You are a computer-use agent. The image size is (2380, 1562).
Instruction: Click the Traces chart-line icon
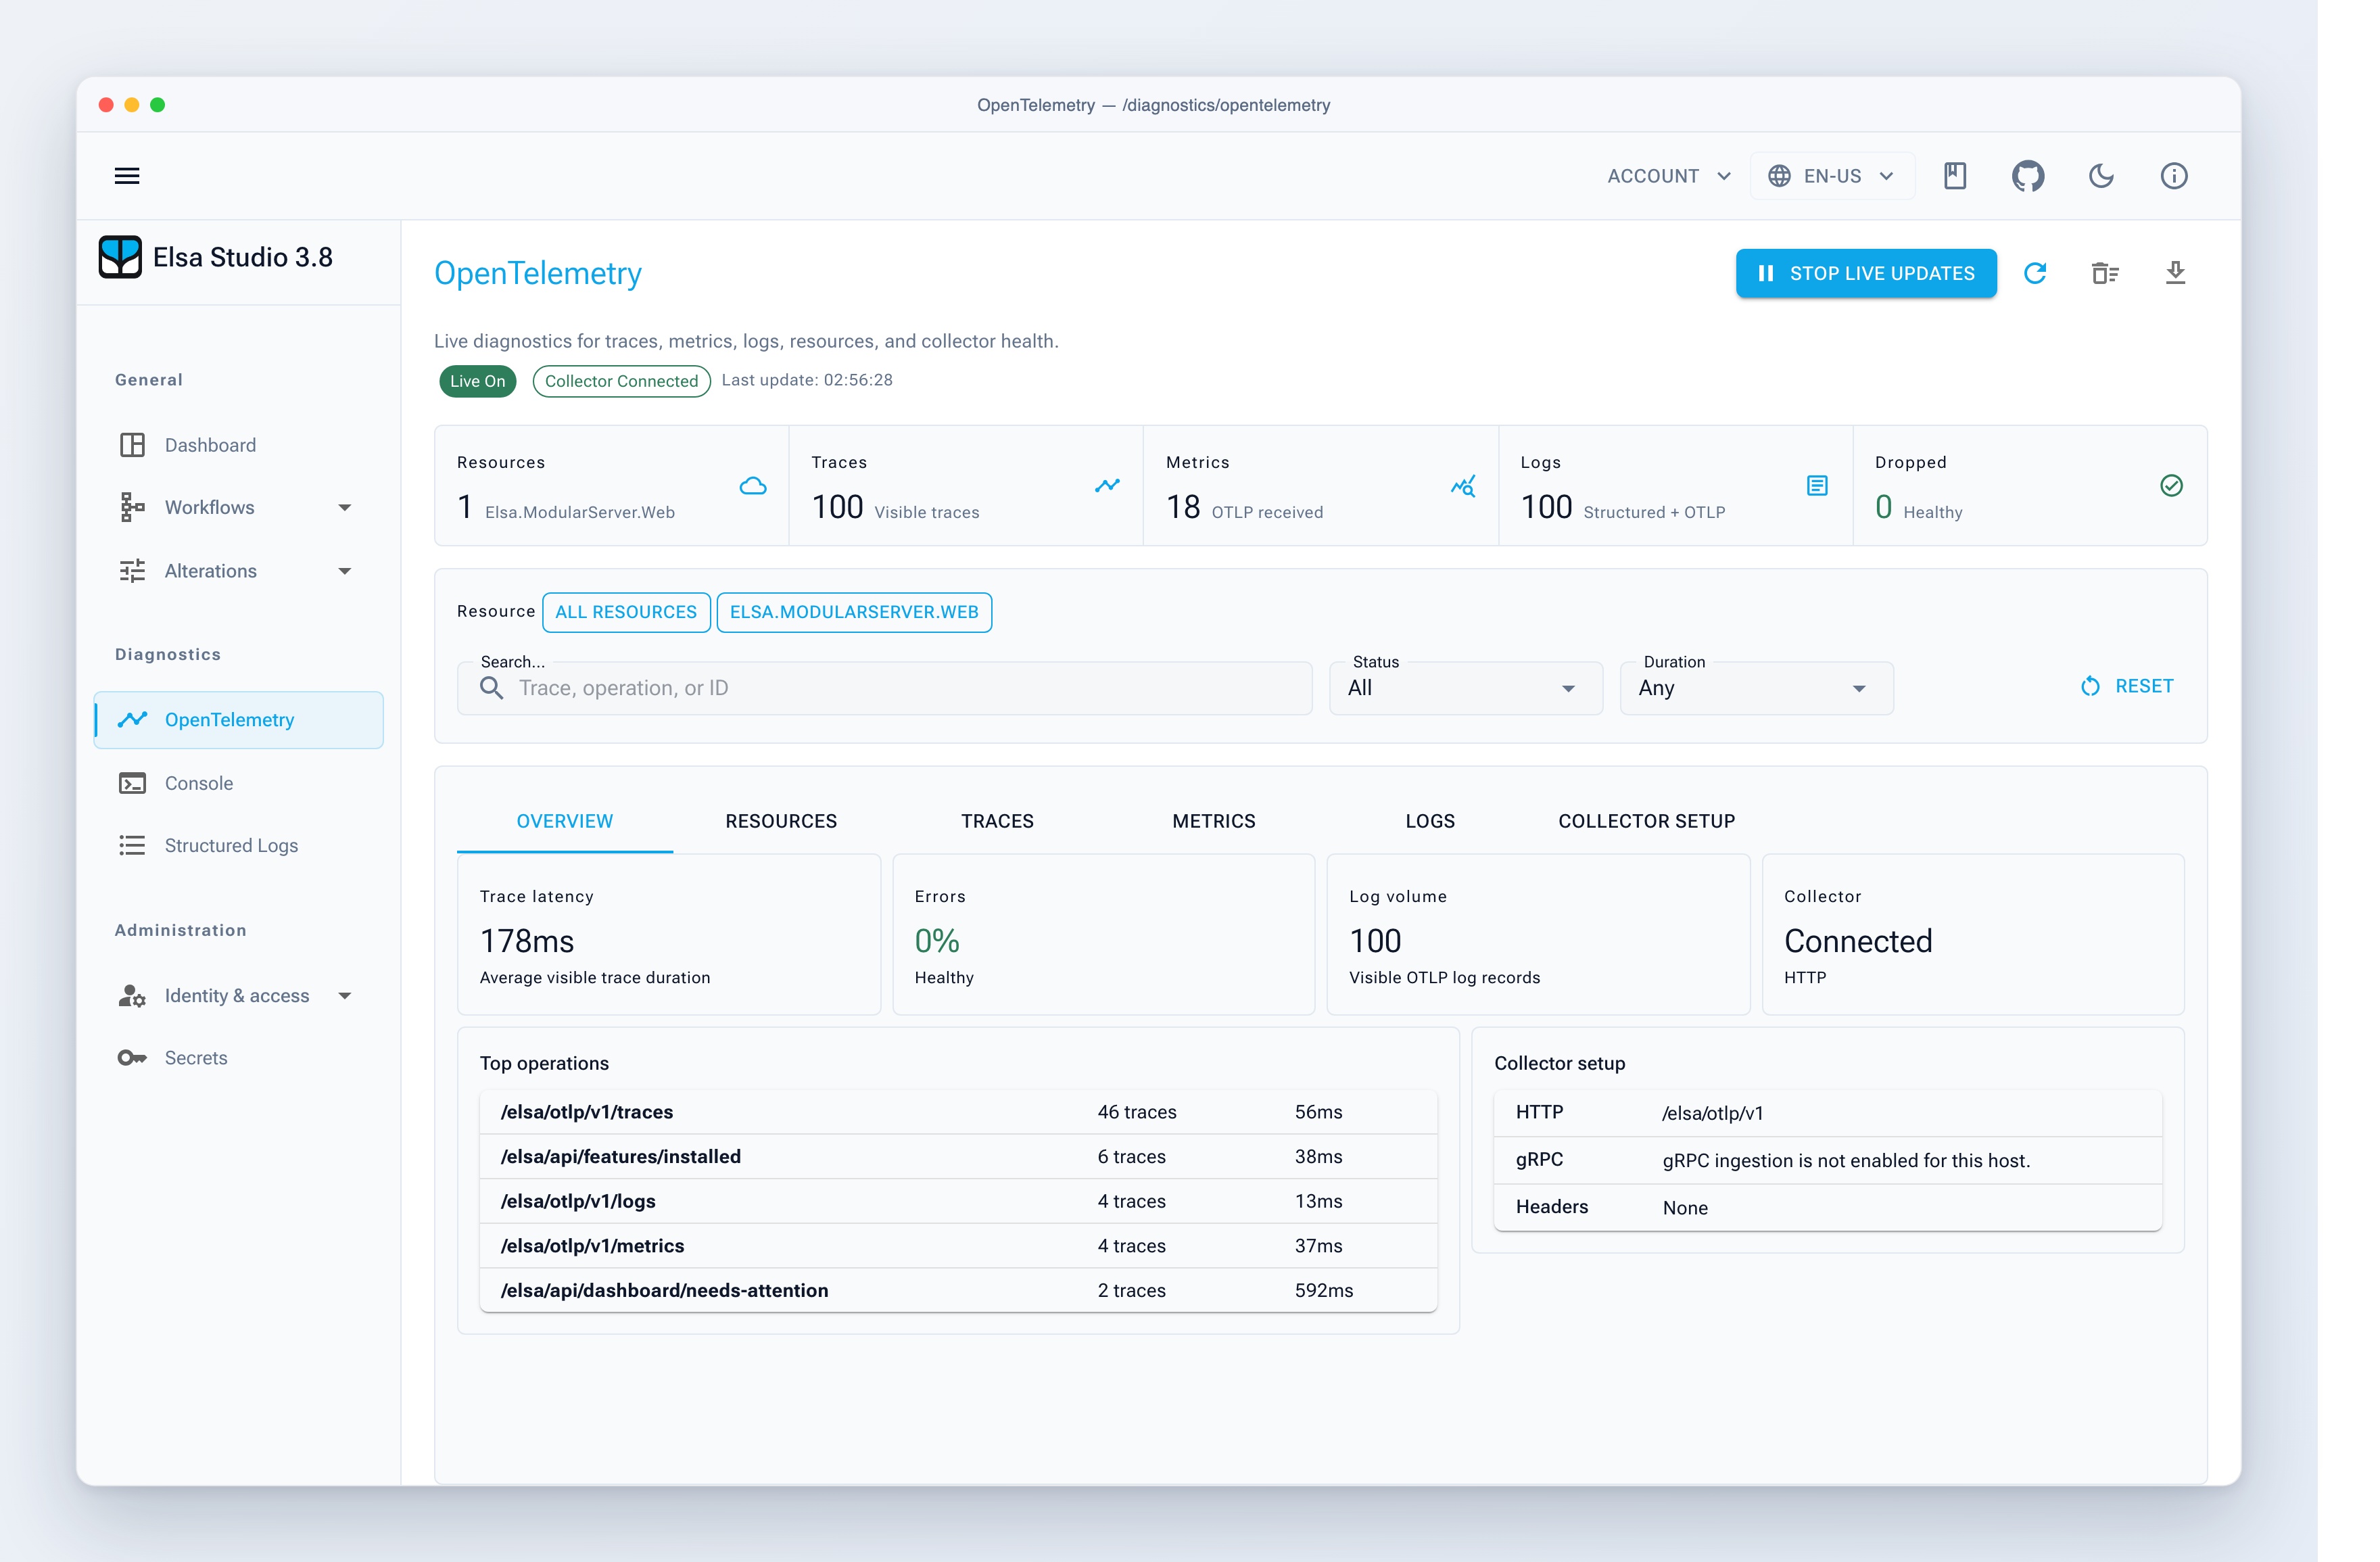pos(1107,486)
